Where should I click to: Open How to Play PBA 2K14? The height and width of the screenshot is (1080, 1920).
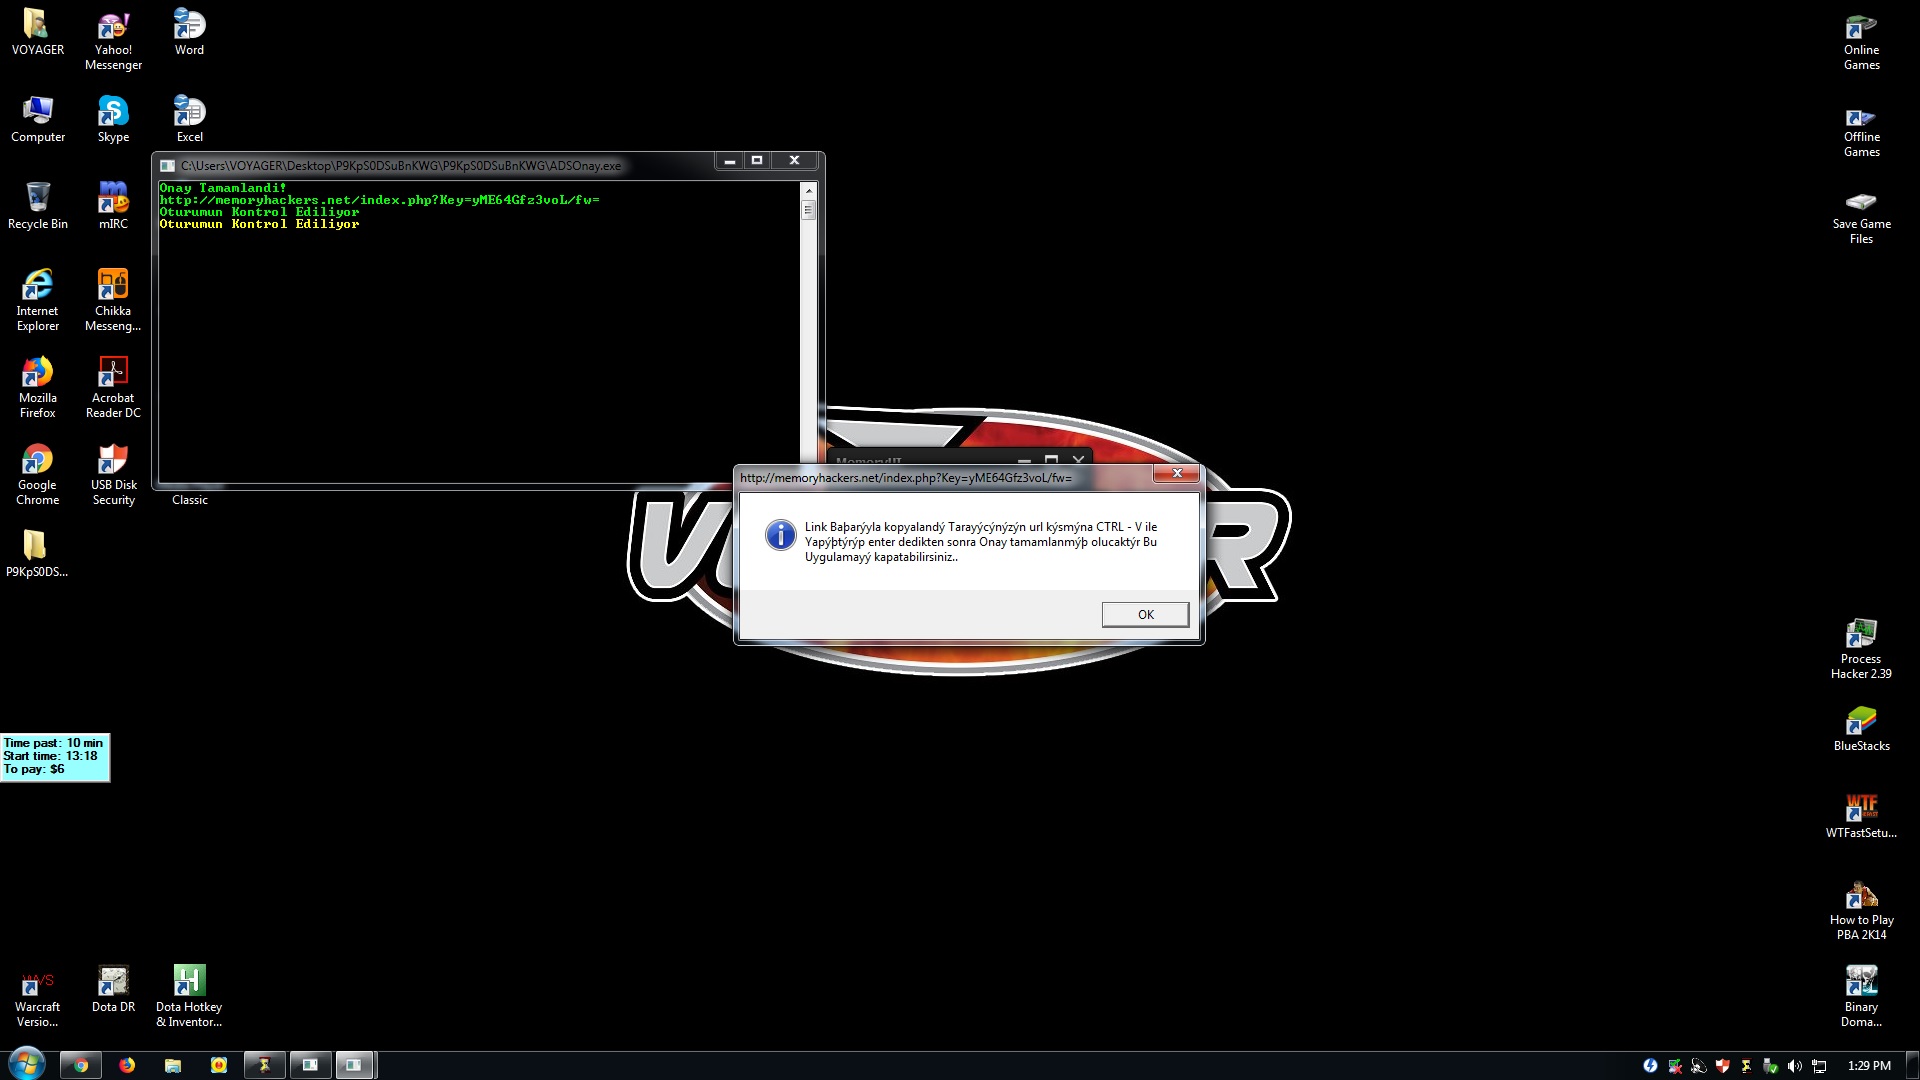coord(1861,909)
